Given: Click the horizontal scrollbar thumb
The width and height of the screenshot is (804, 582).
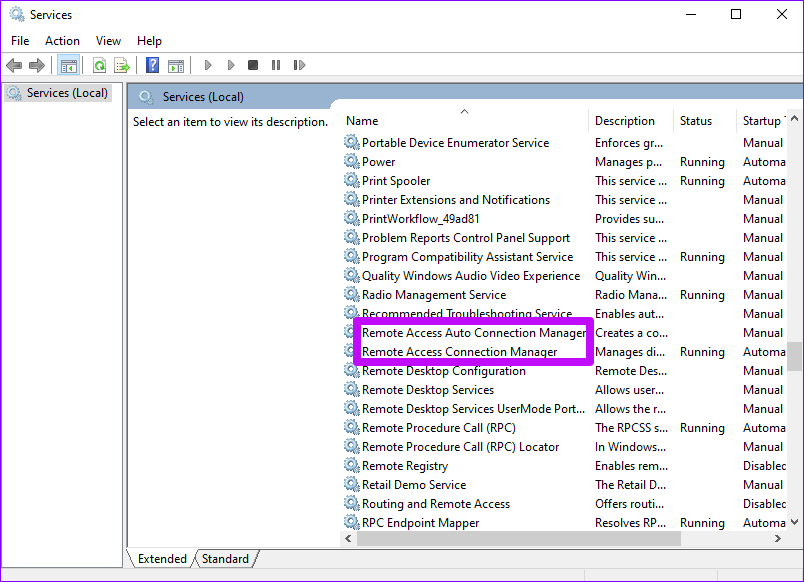Looking at the screenshot, I should point(519,538).
